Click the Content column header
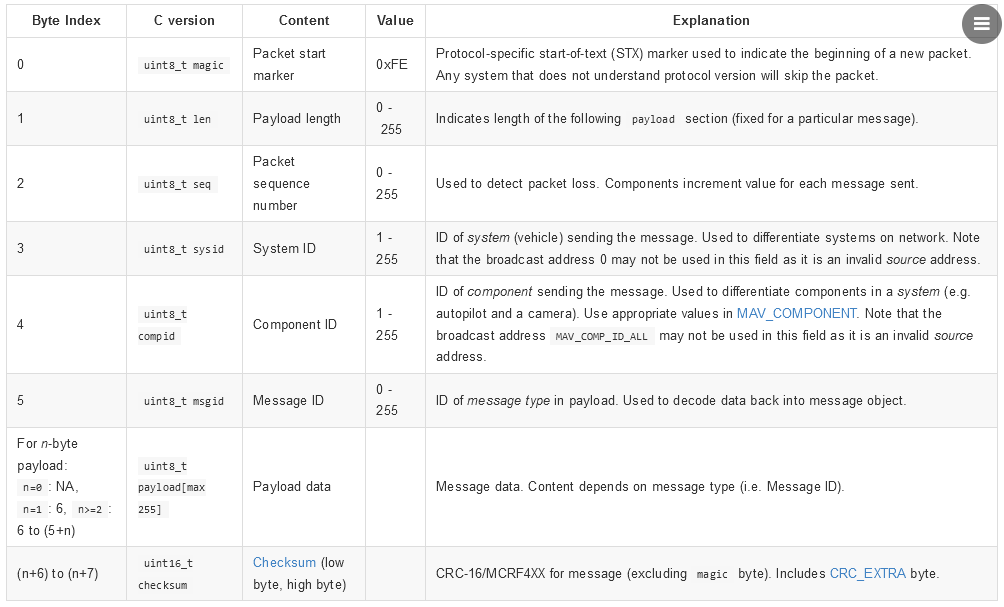1004x607 pixels. [303, 20]
